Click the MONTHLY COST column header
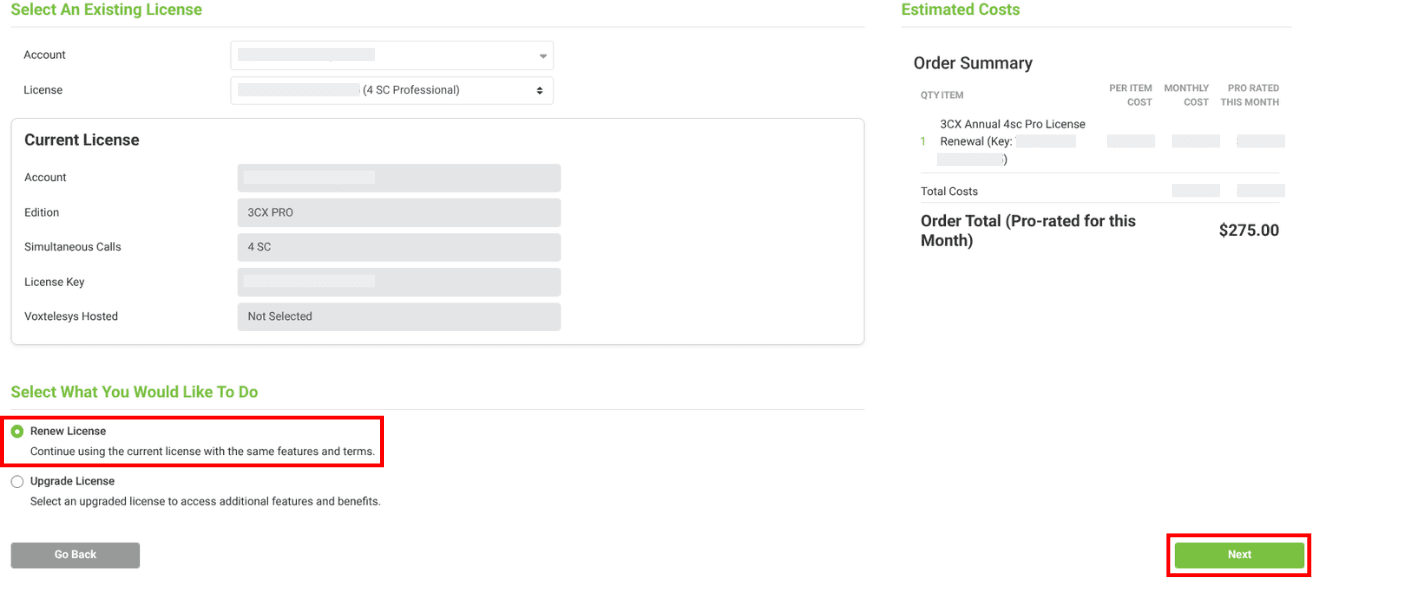 pyautogui.click(x=1187, y=95)
